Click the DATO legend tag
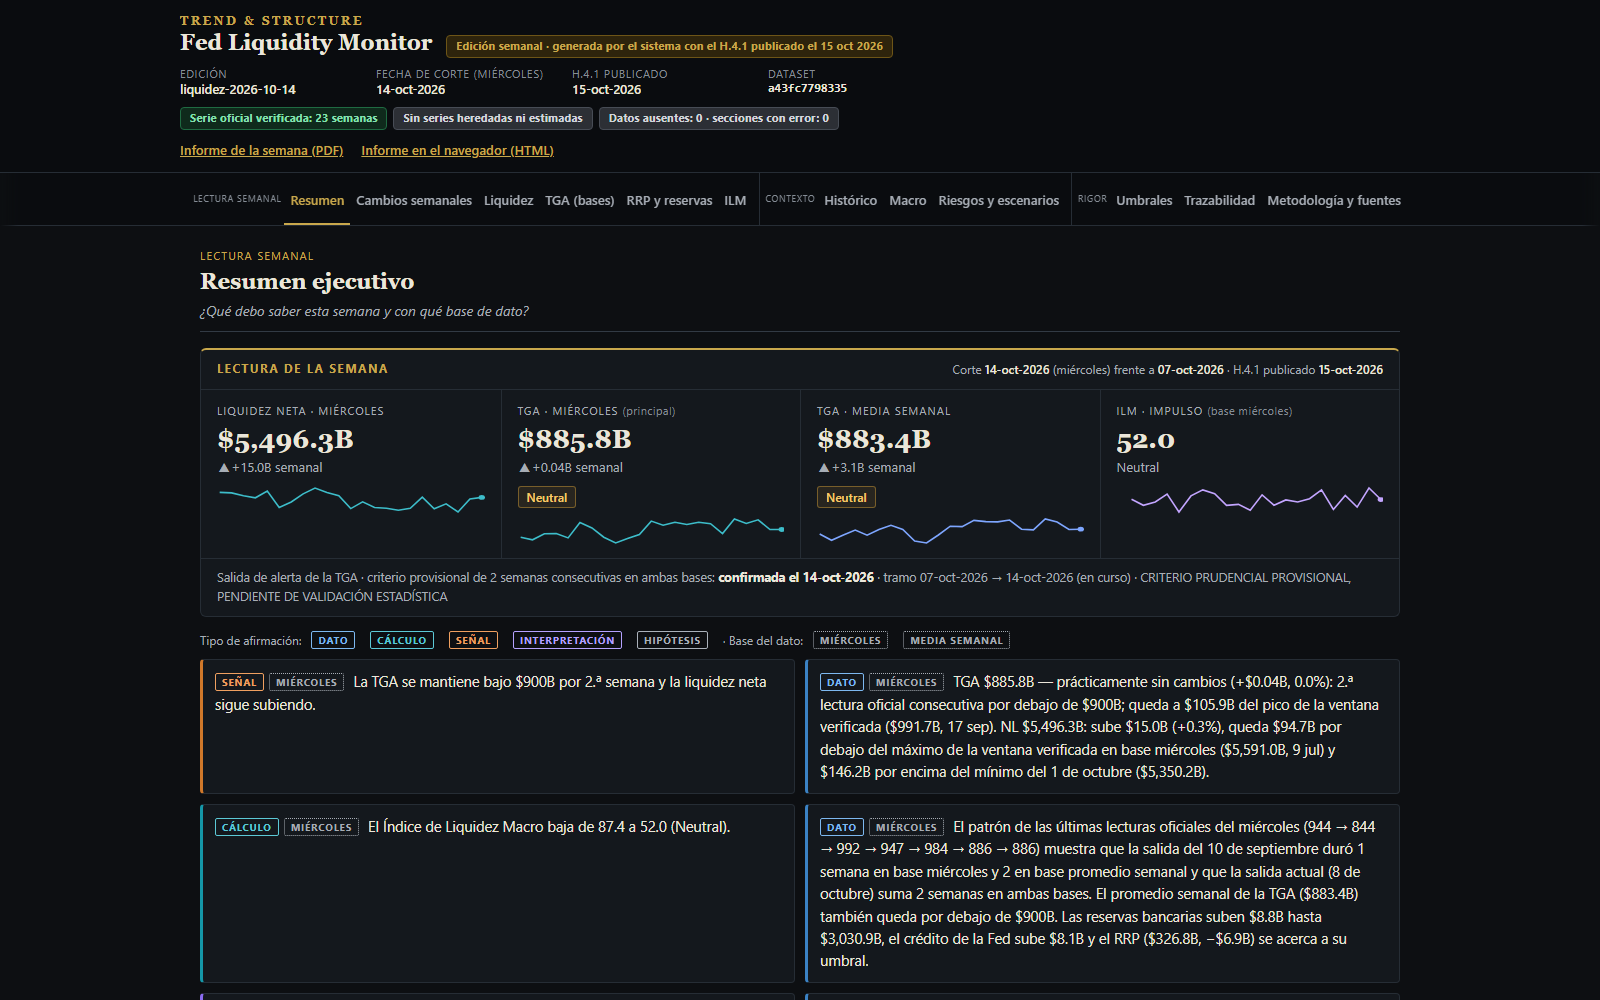The height and width of the screenshot is (1000, 1600). point(333,640)
